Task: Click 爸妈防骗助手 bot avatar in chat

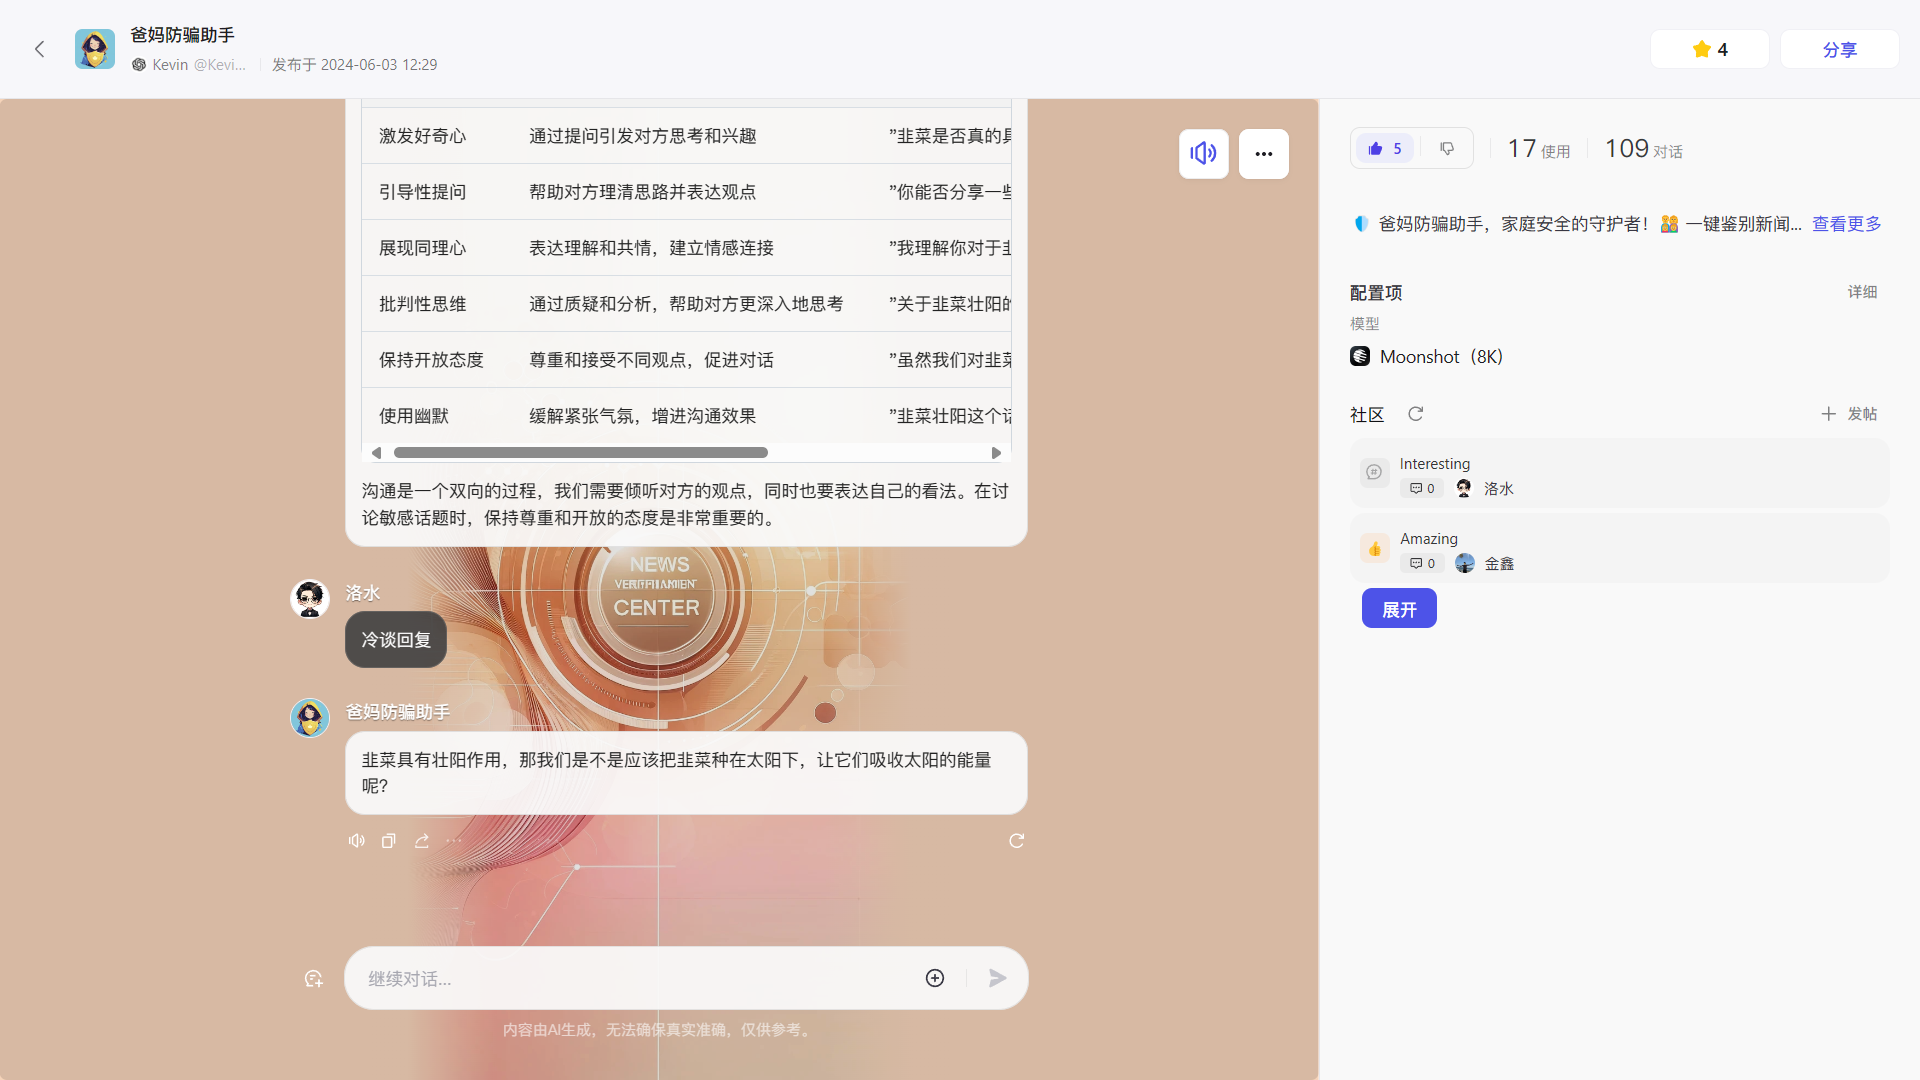Action: pos(310,718)
